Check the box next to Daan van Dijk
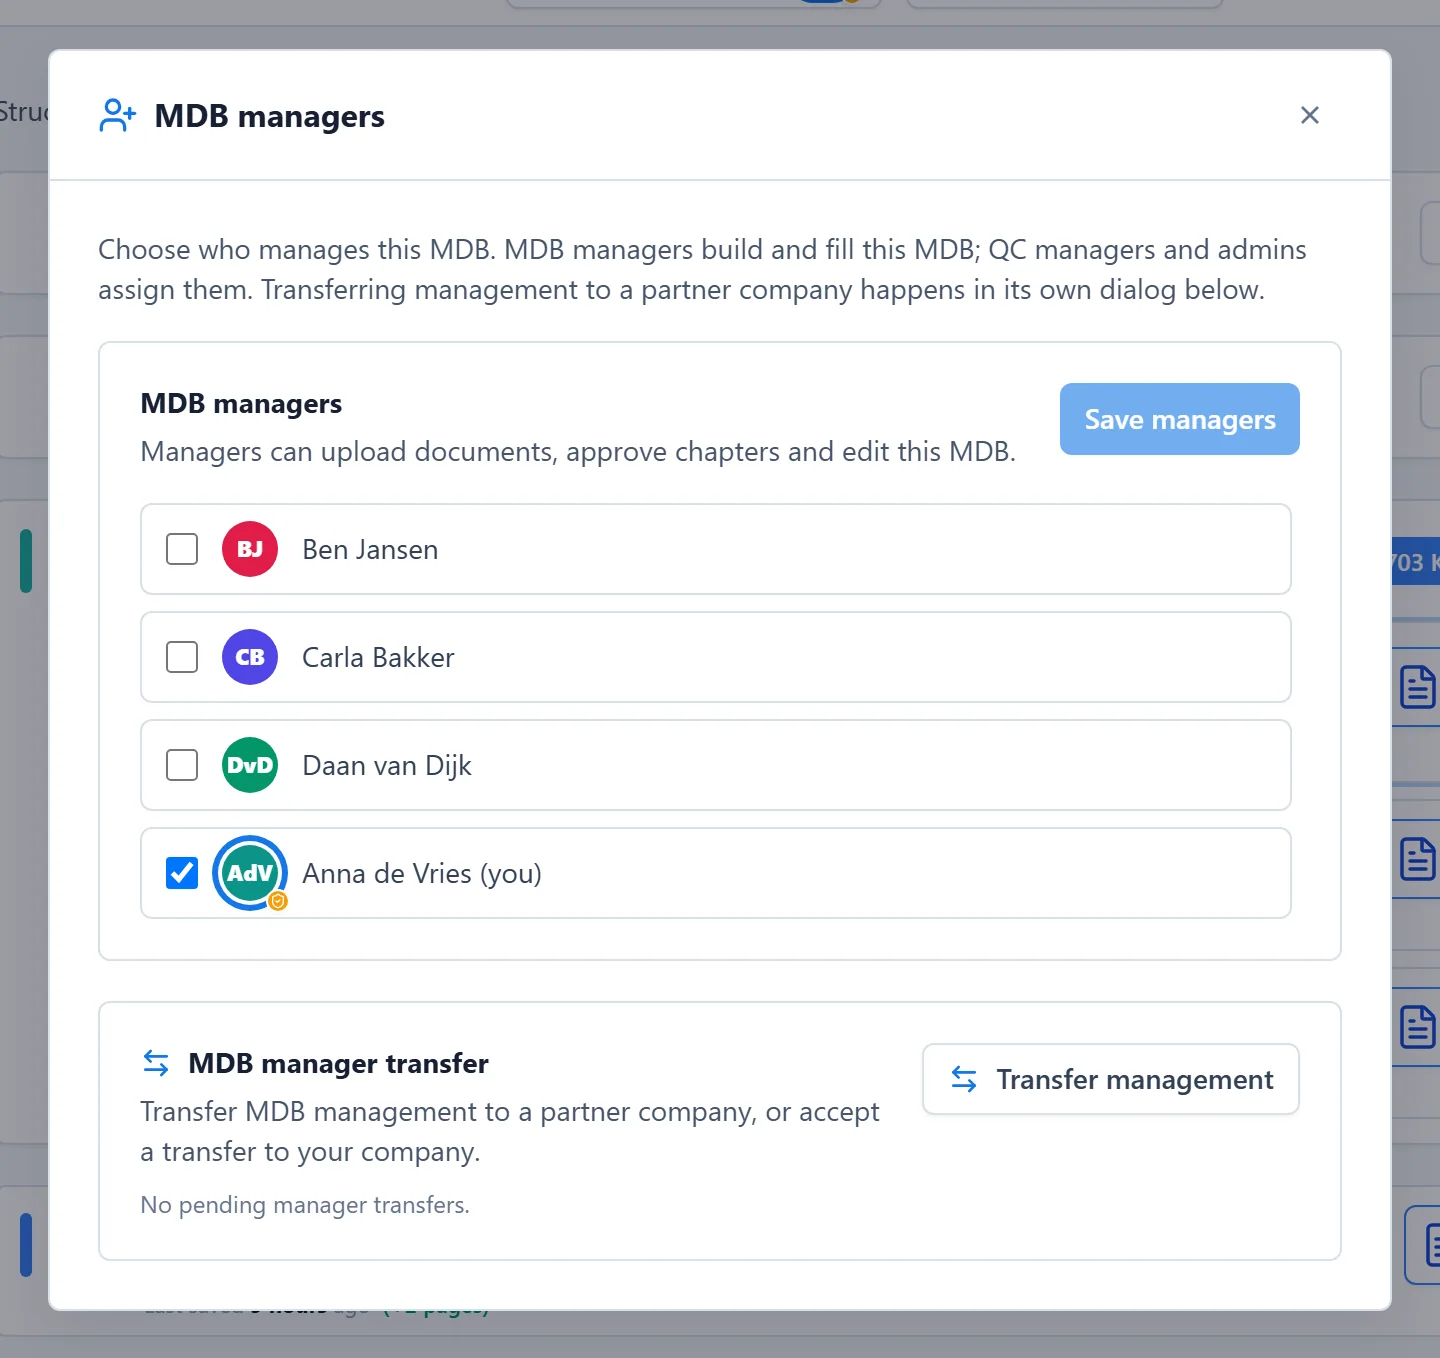Screen dimensions: 1440x1358 pos(182,765)
